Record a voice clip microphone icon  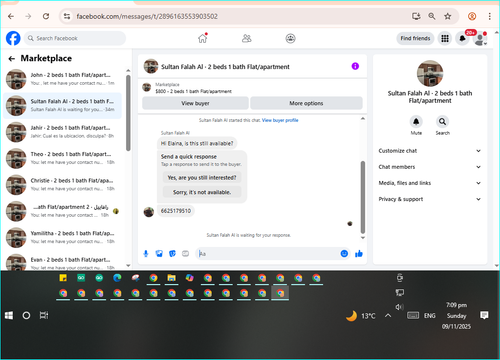pyautogui.click(x=146, y=254)
